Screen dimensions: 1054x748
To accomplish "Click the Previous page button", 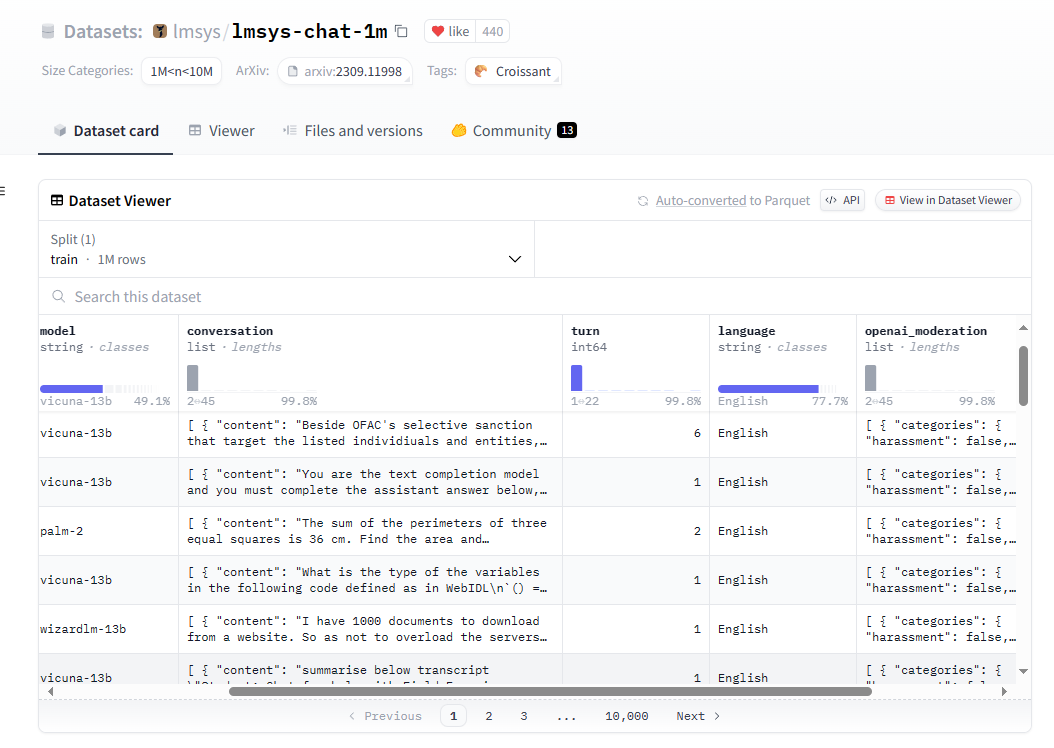I will click(385, 716).
